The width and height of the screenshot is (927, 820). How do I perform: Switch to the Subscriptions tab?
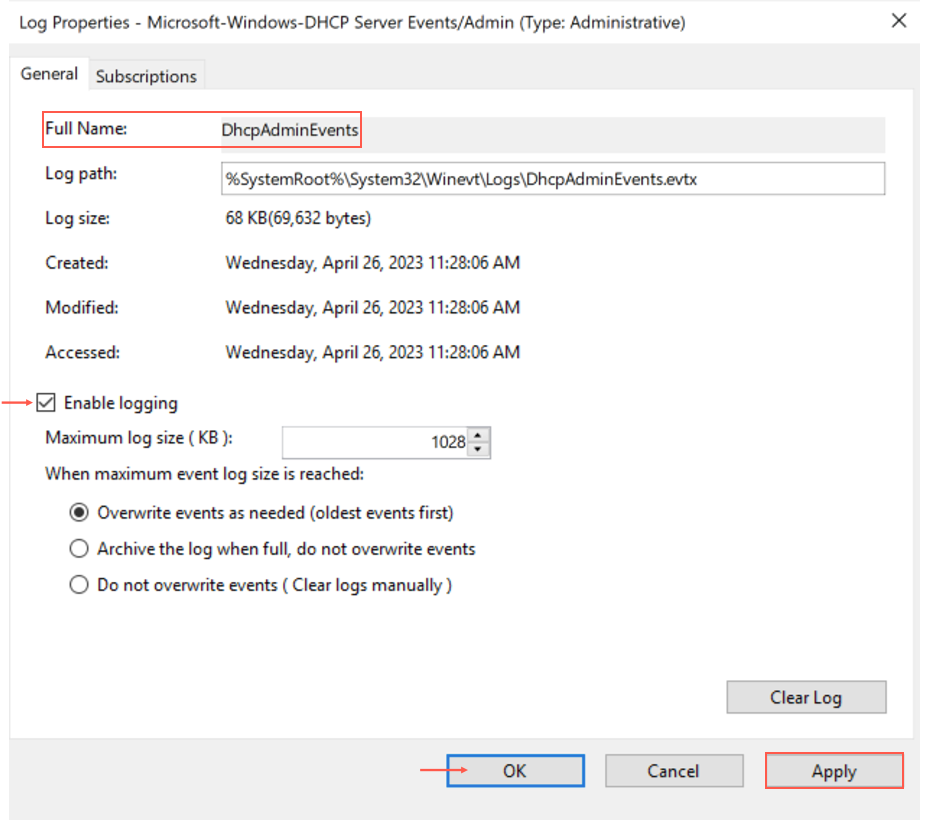coord(146,76)
